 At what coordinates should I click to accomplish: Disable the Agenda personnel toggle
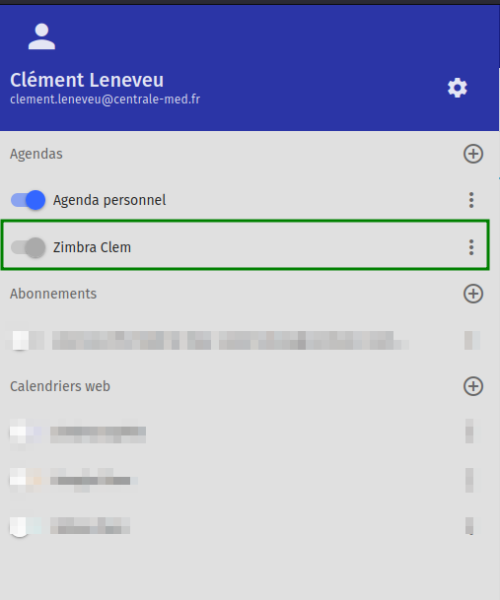tap(28, 200)
